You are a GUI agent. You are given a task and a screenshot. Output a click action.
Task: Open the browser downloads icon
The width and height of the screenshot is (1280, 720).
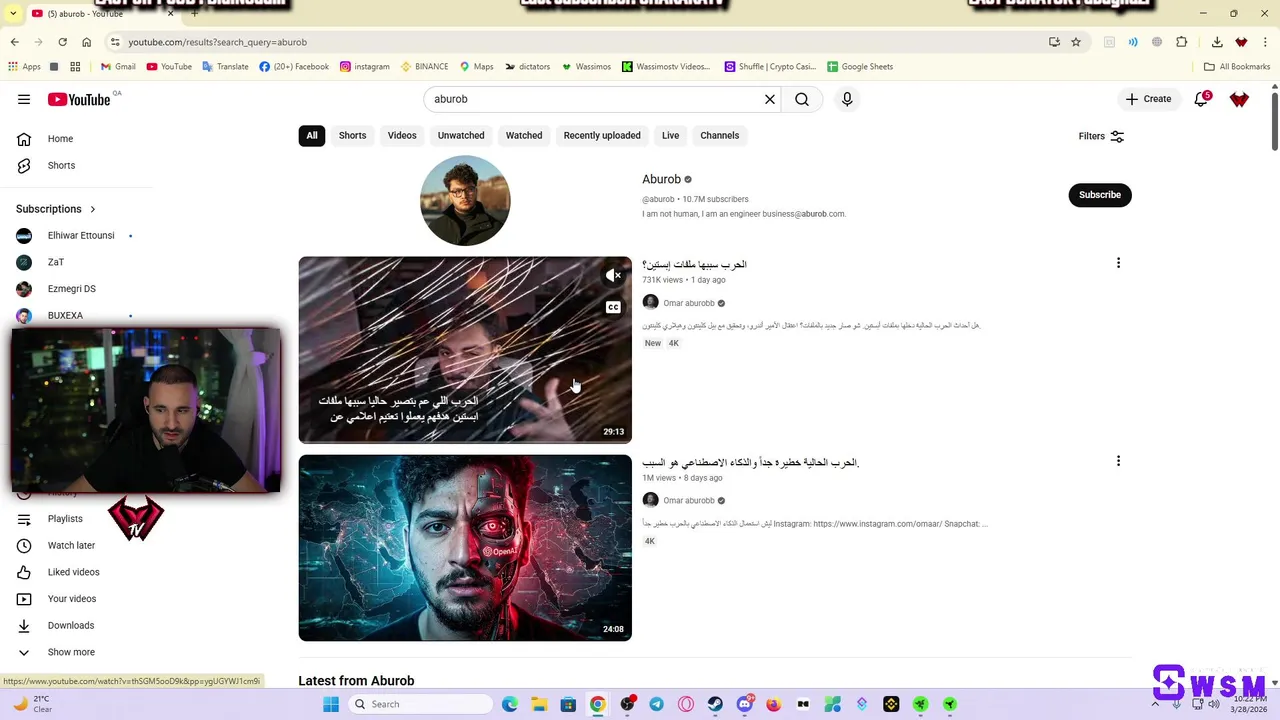tap(1217, 42)
